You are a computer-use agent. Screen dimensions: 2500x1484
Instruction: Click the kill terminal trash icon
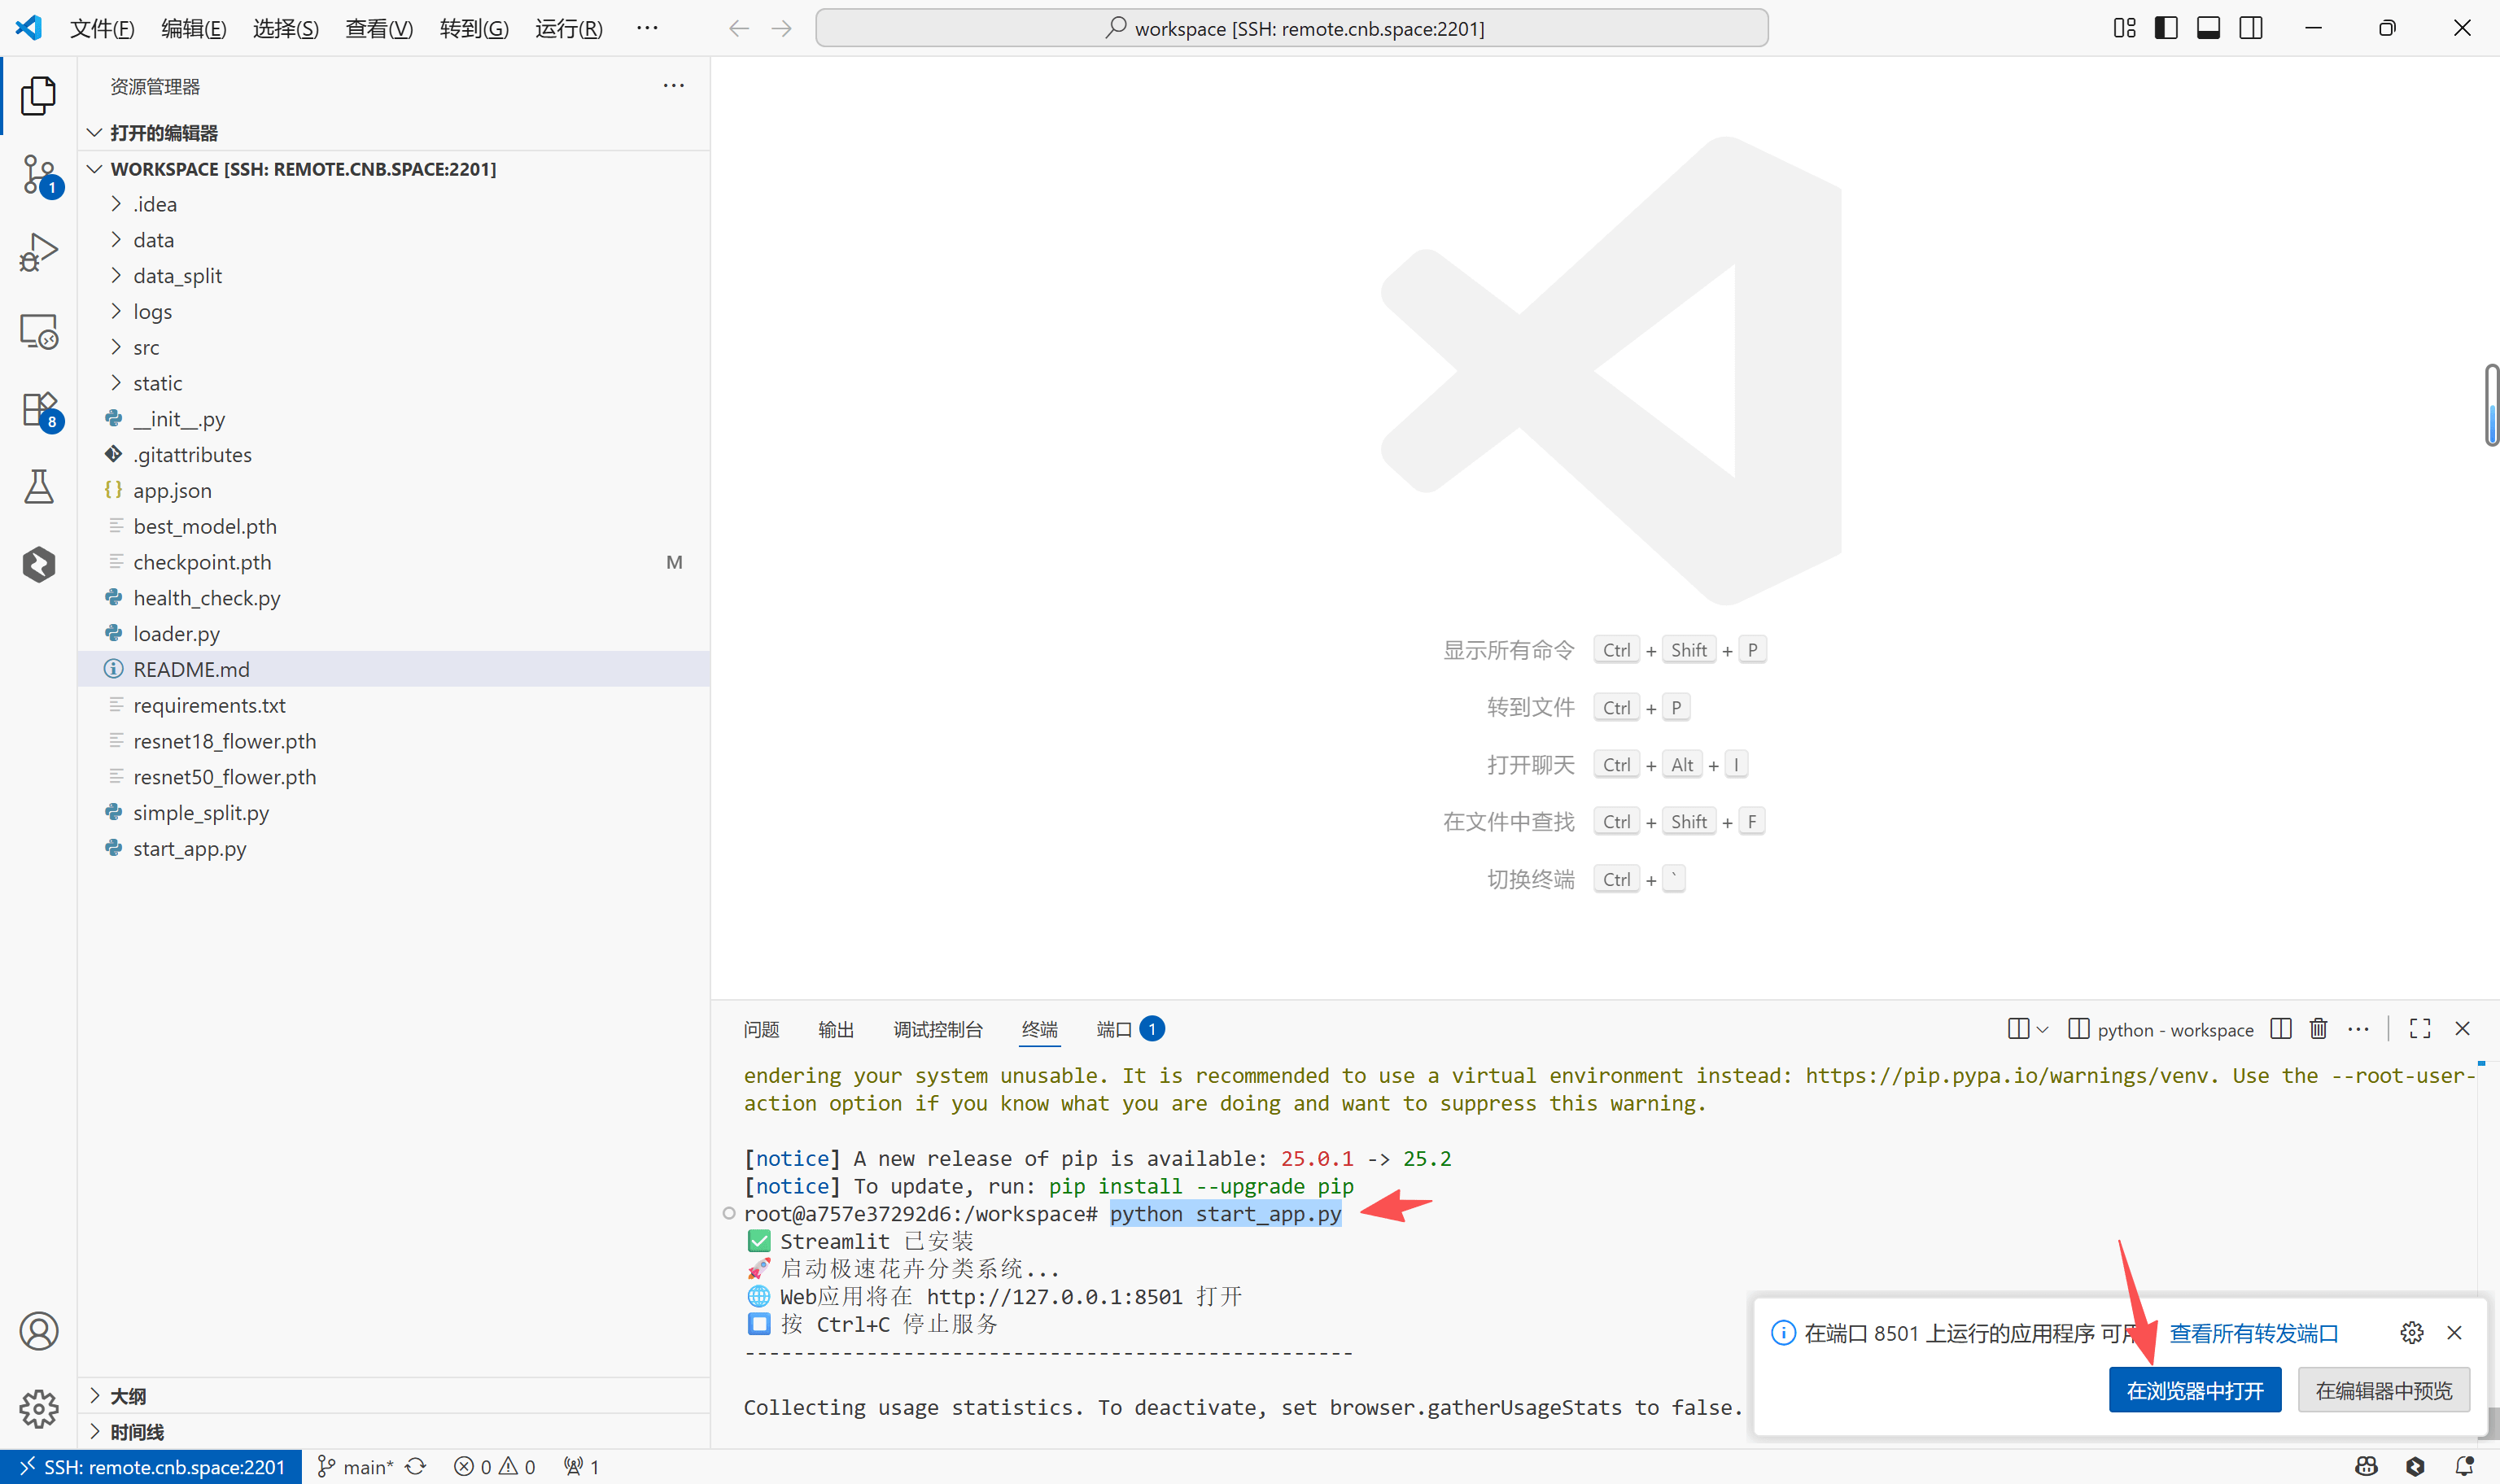point(2318,1029)
